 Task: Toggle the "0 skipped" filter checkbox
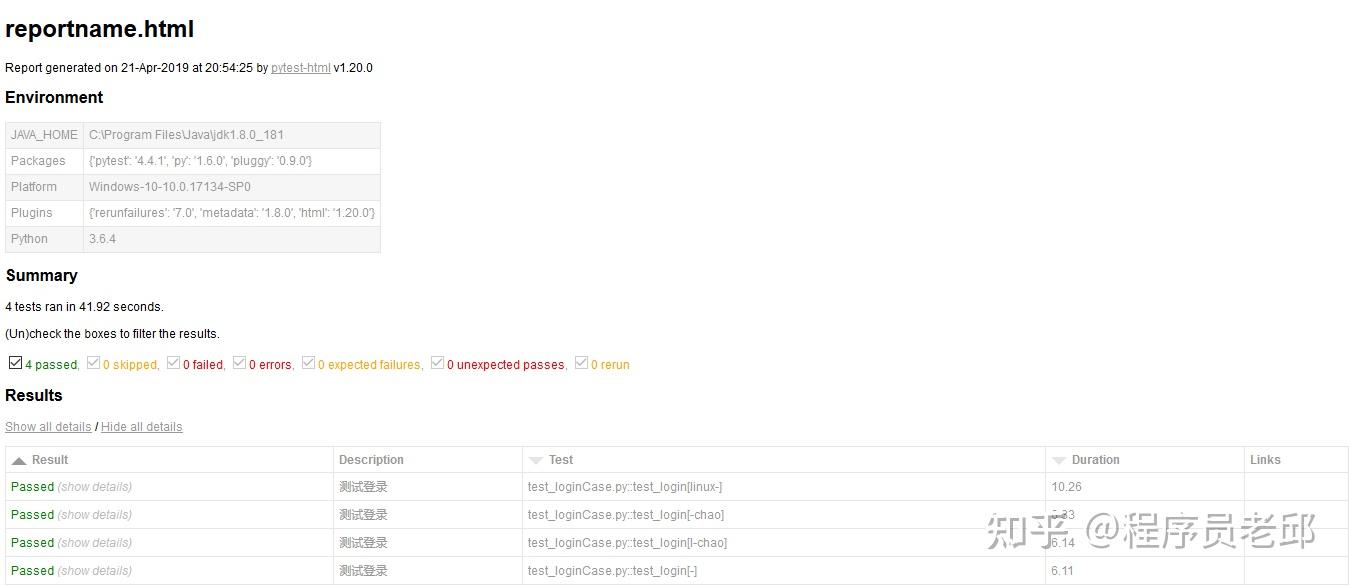coord(93,363)
